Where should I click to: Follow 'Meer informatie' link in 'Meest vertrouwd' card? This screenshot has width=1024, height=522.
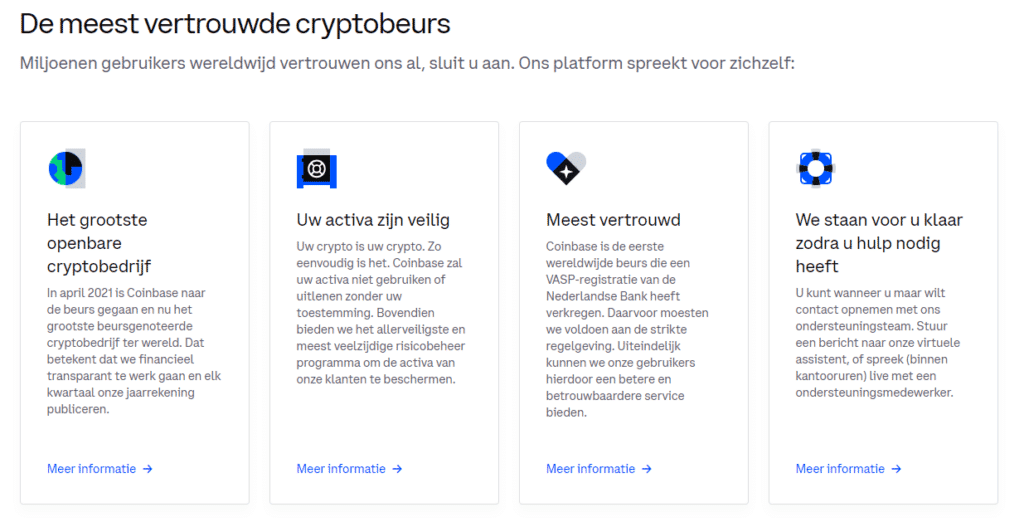[x=590, y=469]
